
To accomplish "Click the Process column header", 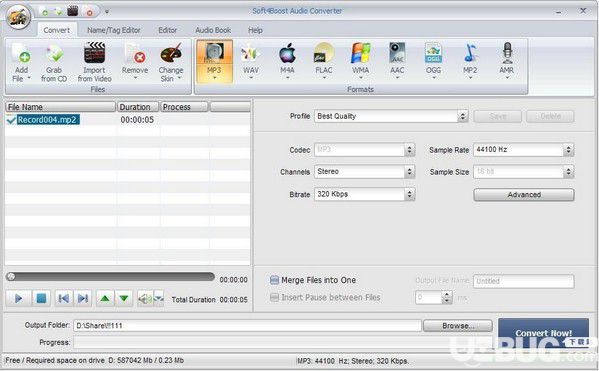I will coord(184,107).
